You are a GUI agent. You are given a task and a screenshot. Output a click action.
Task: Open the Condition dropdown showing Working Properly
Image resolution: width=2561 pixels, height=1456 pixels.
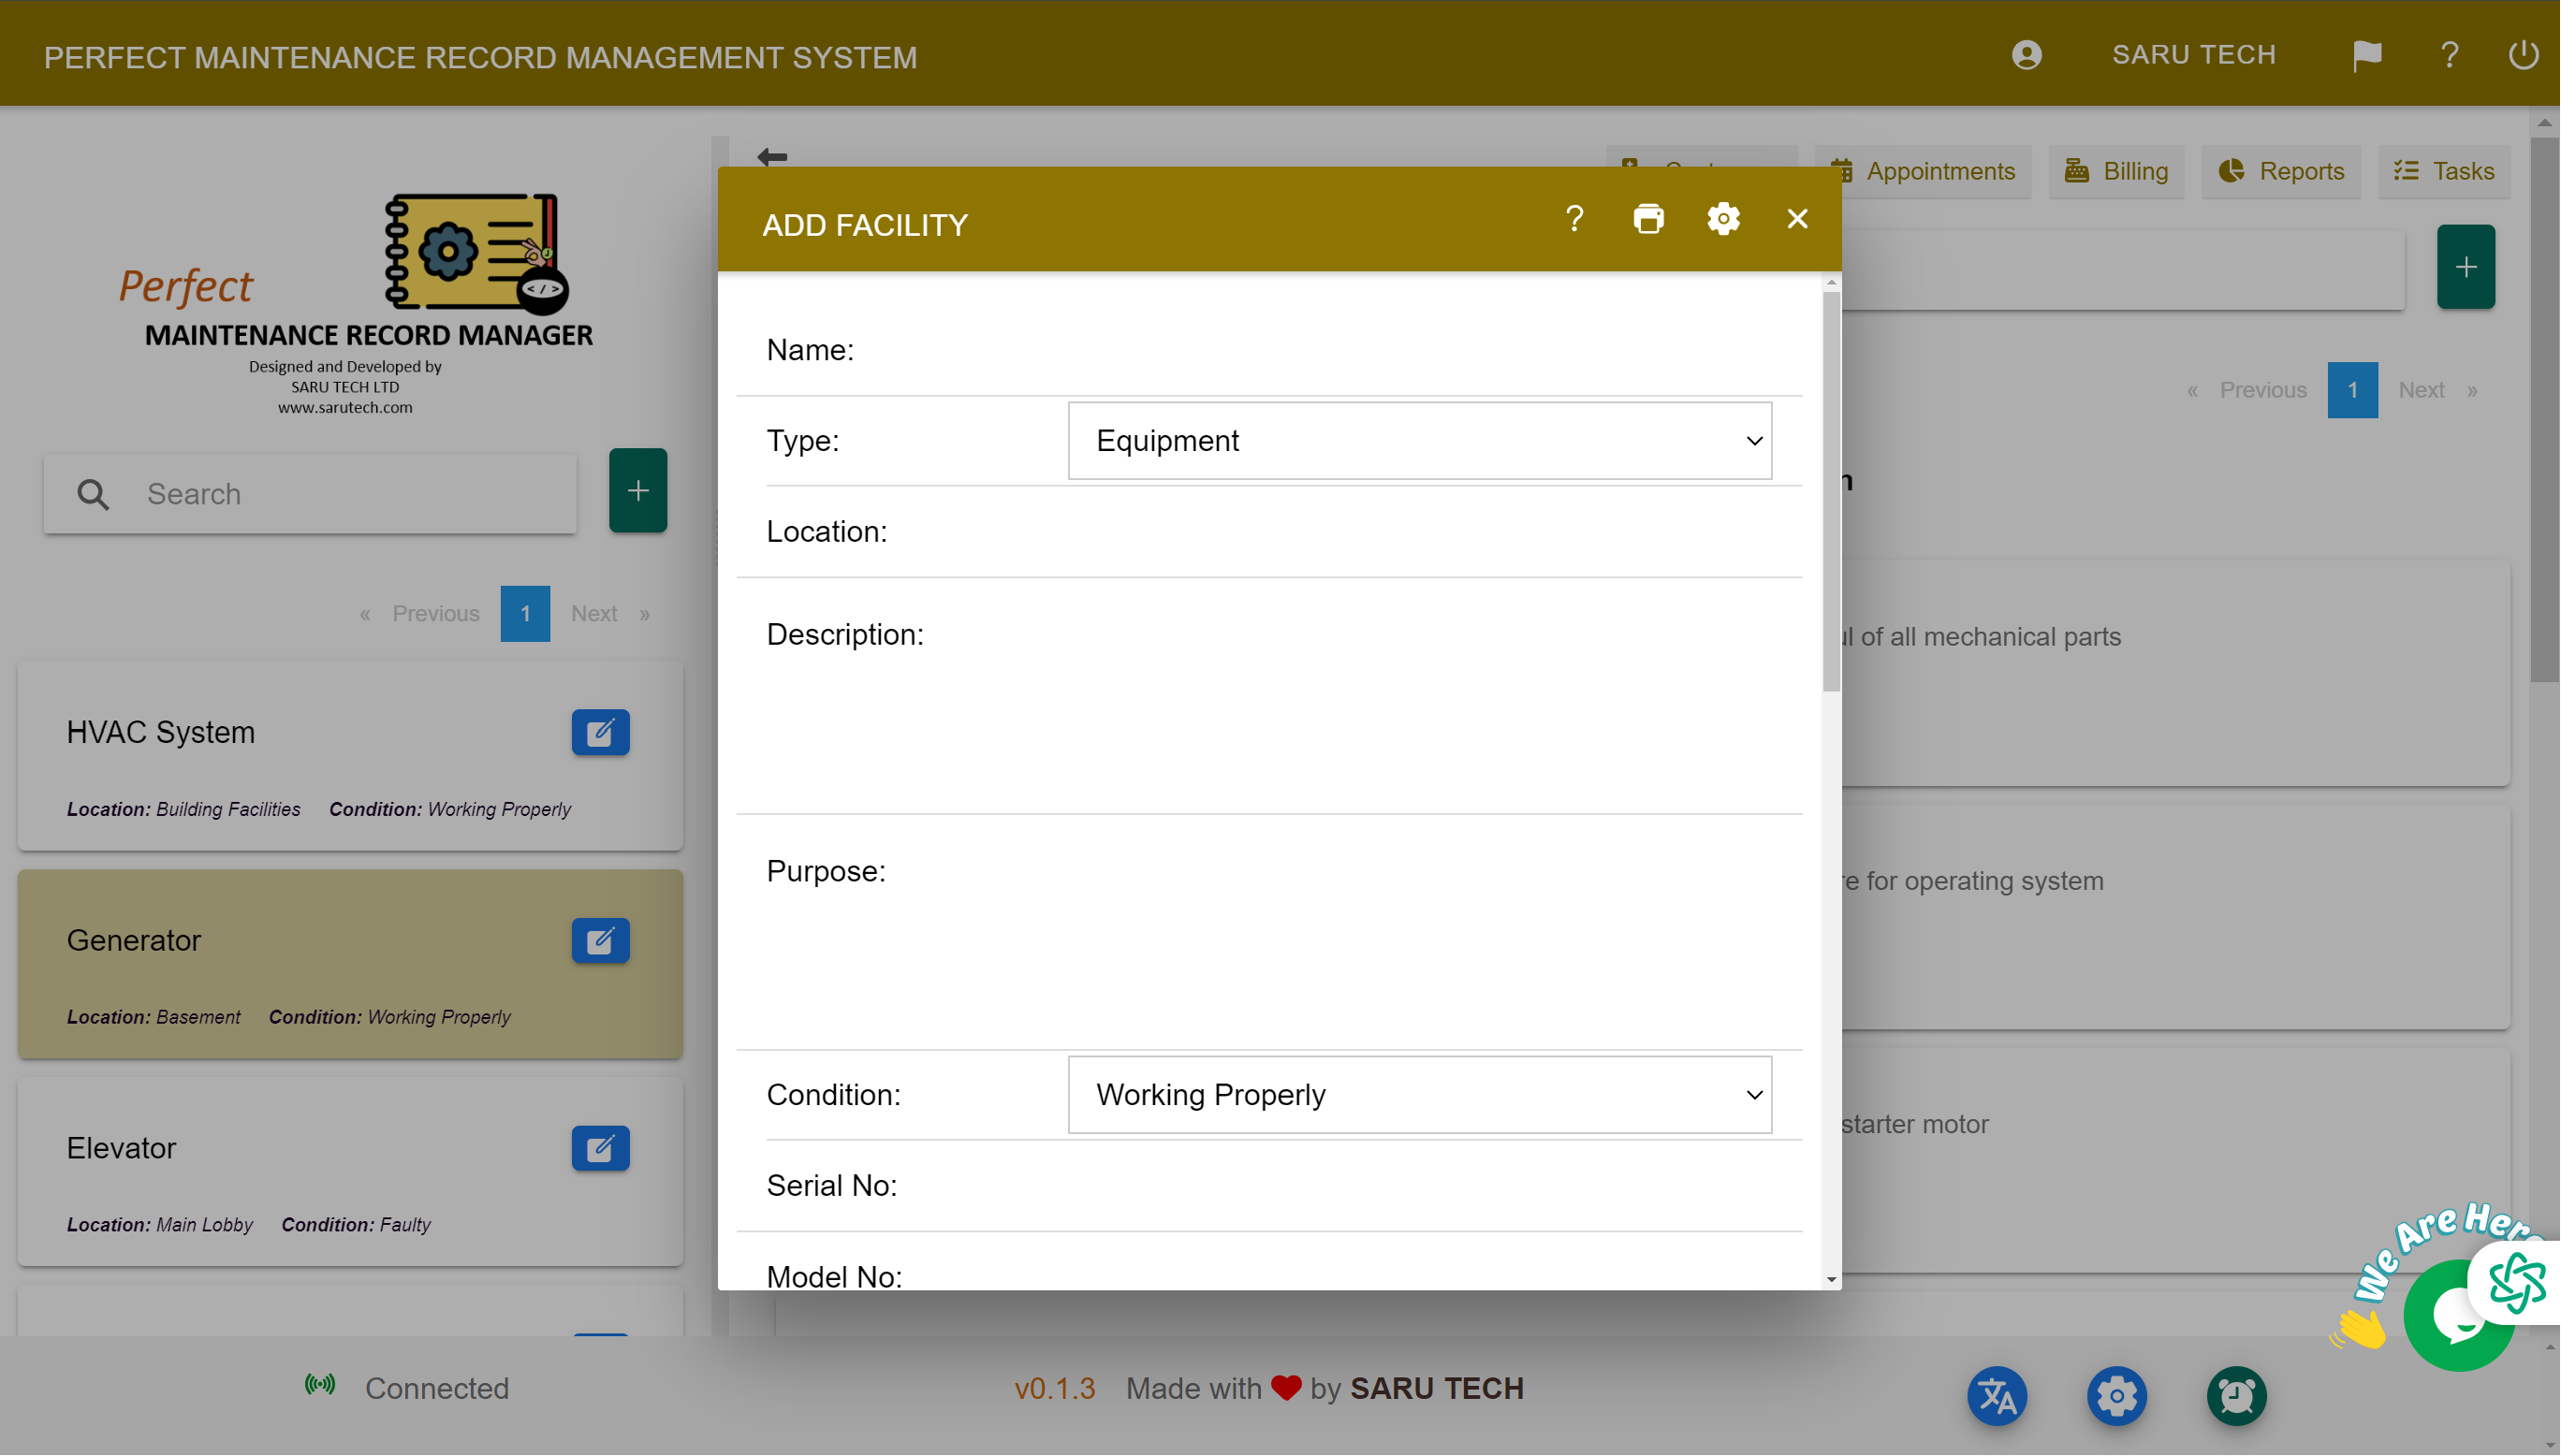[x=1420, y=1096]
